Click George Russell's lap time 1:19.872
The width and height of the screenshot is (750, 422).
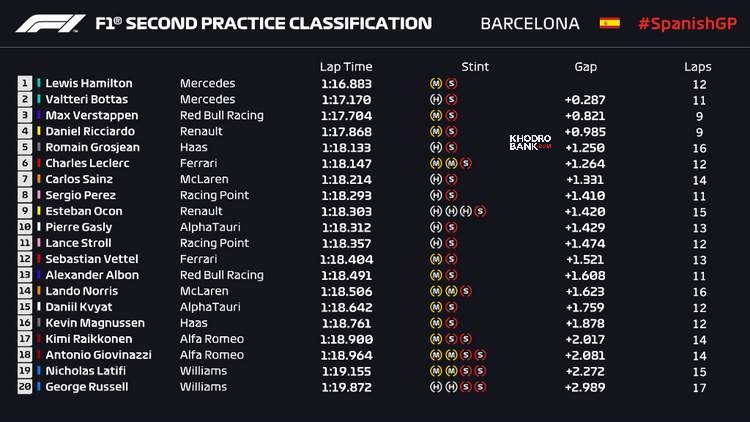(x=345, y=387)
